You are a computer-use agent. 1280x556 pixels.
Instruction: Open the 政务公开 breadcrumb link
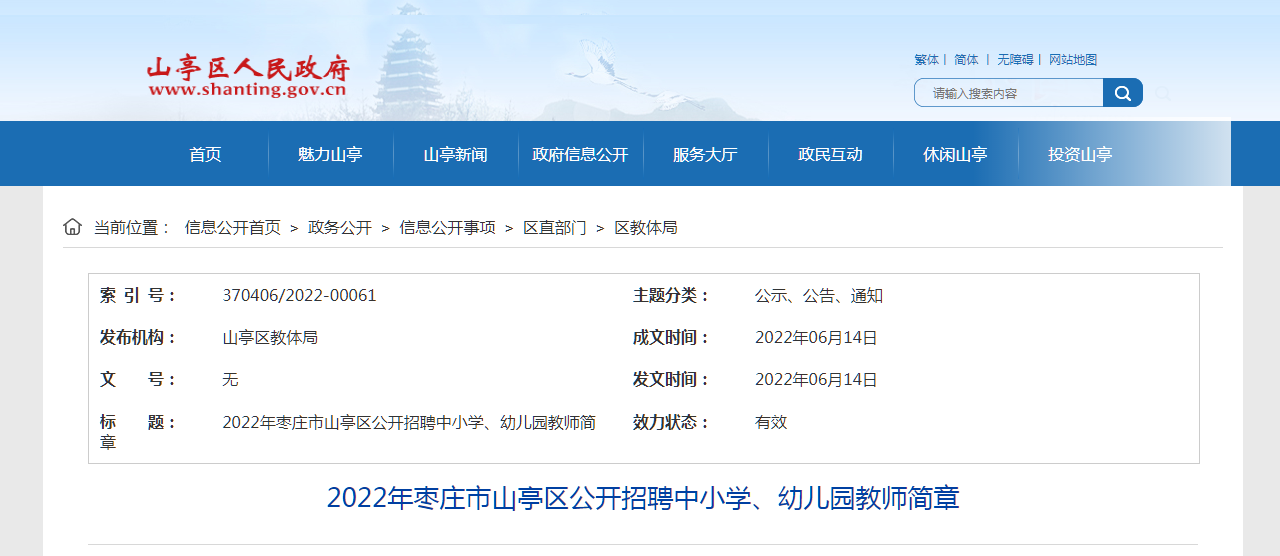(340, 228)
